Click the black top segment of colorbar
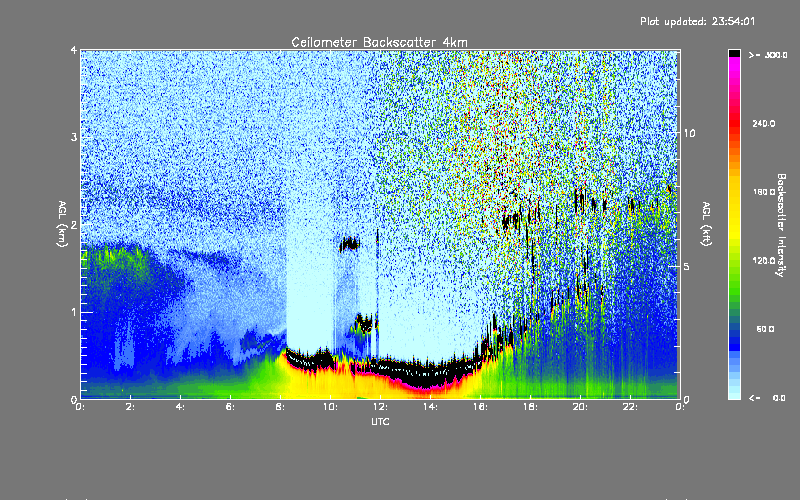800x500 pixels. click(x=734, y=53)
